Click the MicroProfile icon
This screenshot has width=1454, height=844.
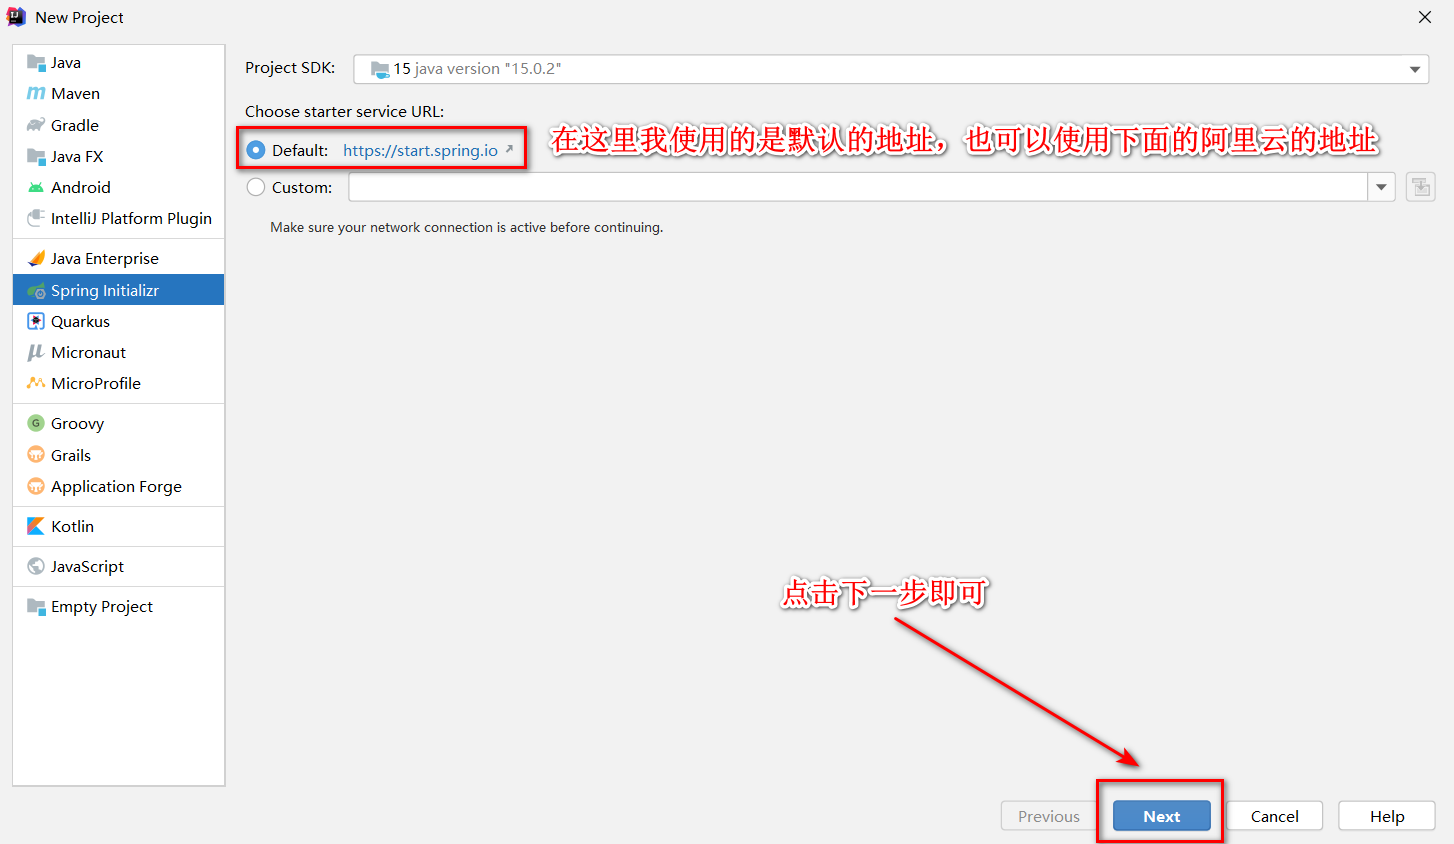pos(36,383)
